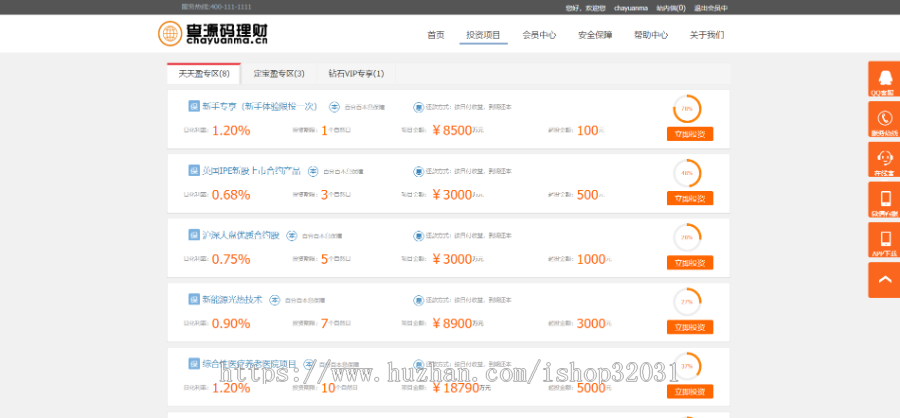This screenshot has height=418, width=900.
Task: Open 安全保障 navigation item
Action: (x=595, y=35)
